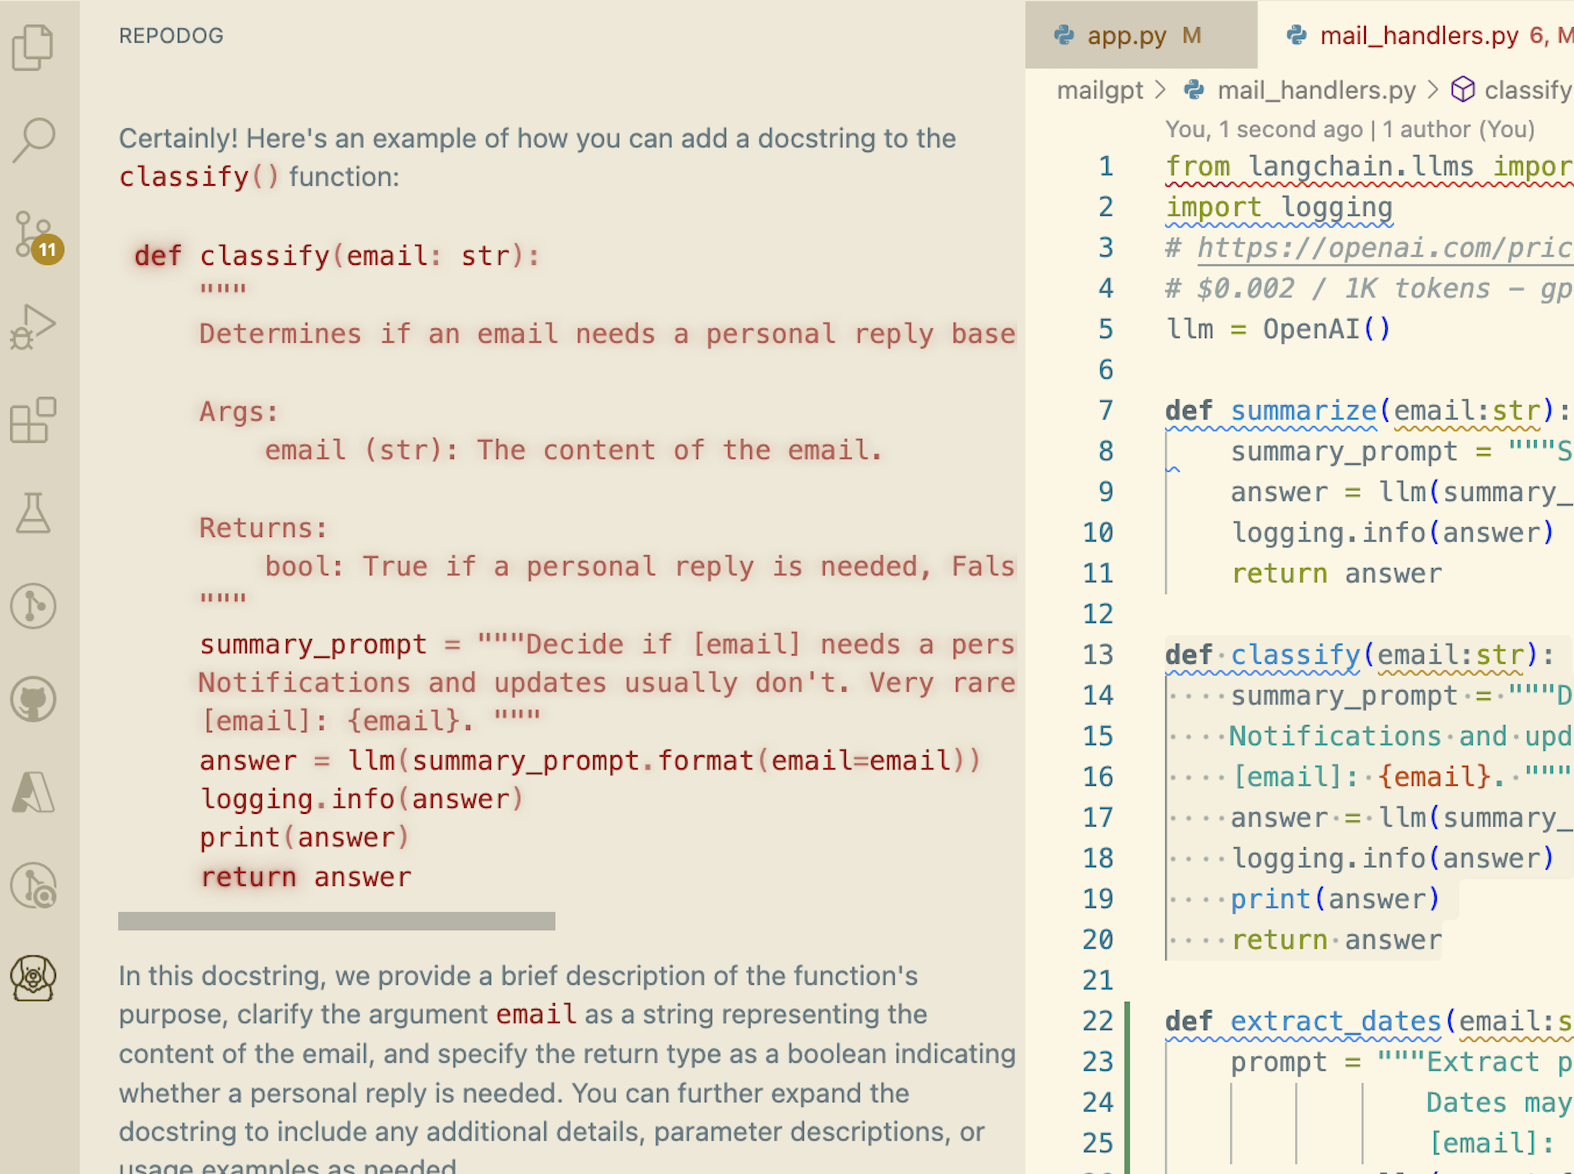Screen dimensions: 1574x1174
Task: Open the Testing flask icon
Action: pos(33,512)
